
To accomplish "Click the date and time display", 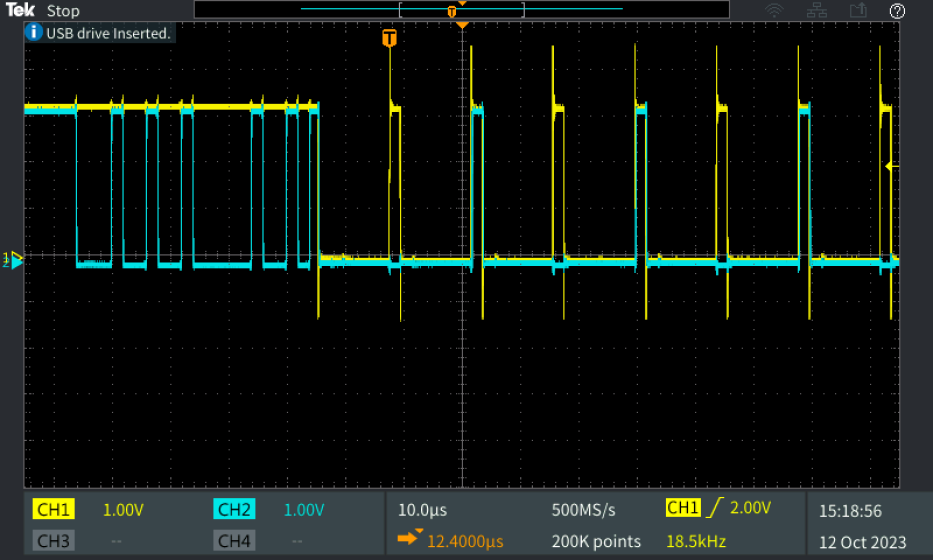I will pos(864,526).
